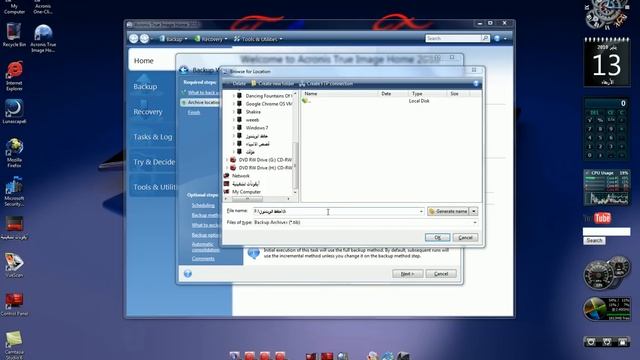Click the back navigation arrow in Acronis toolbar
Viewport: 640px width, 360px height.
(133, 38)
